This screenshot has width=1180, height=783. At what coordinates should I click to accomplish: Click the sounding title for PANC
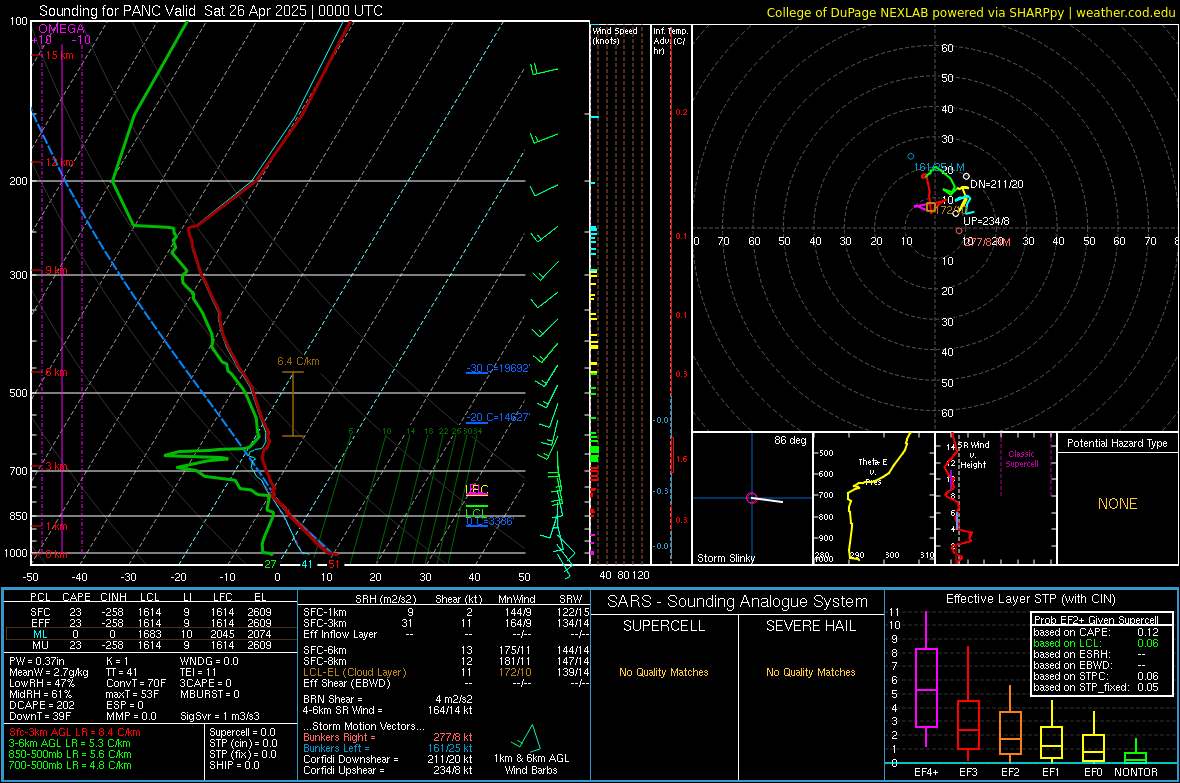[x=211, y=11]
